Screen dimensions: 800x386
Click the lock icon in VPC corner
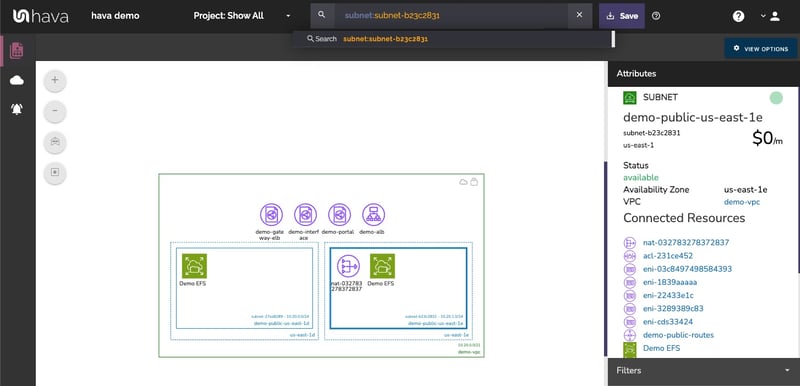pyautogui.click(x=474, y=182)
